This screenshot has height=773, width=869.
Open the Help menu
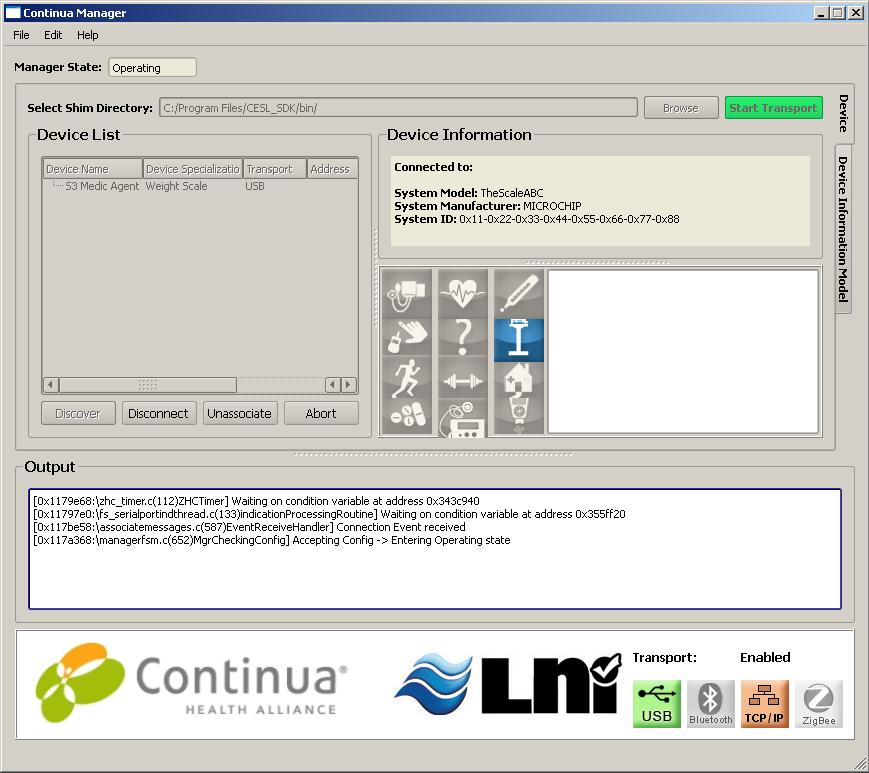pyautogui.click(x=88, y=35)
